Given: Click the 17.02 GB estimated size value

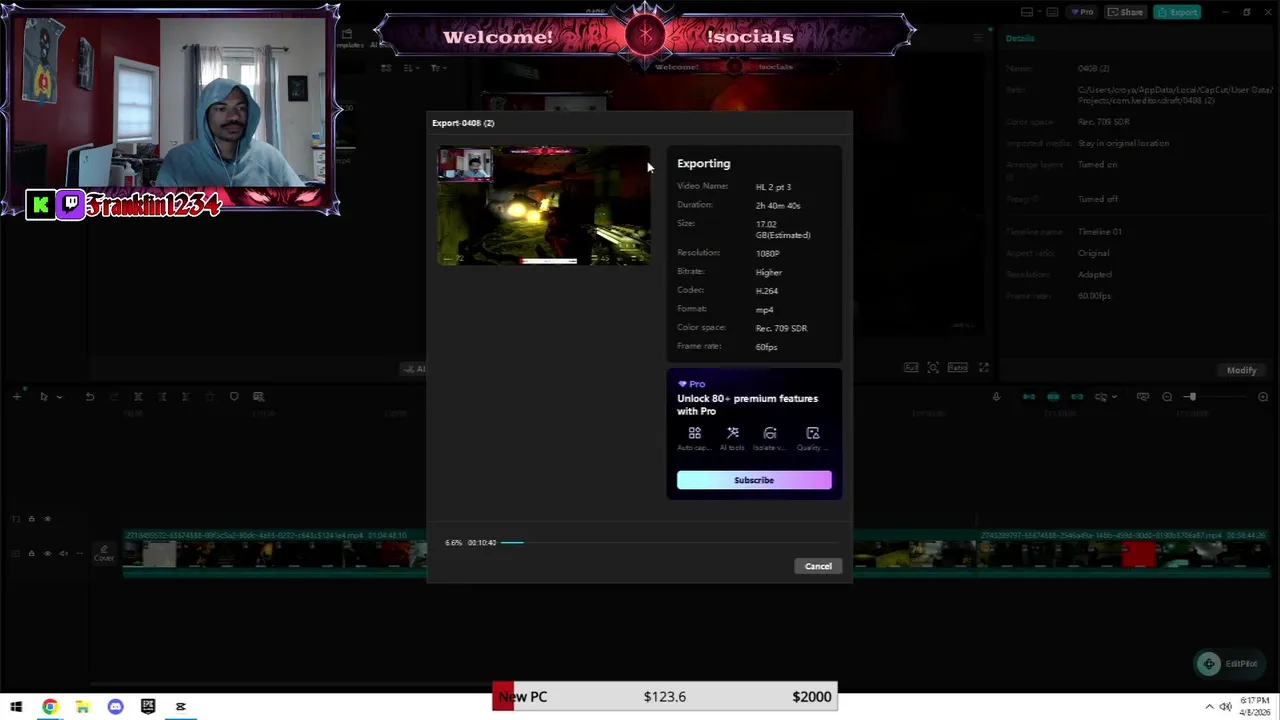Looking at the screenshot, I should [x=783, y=230].
